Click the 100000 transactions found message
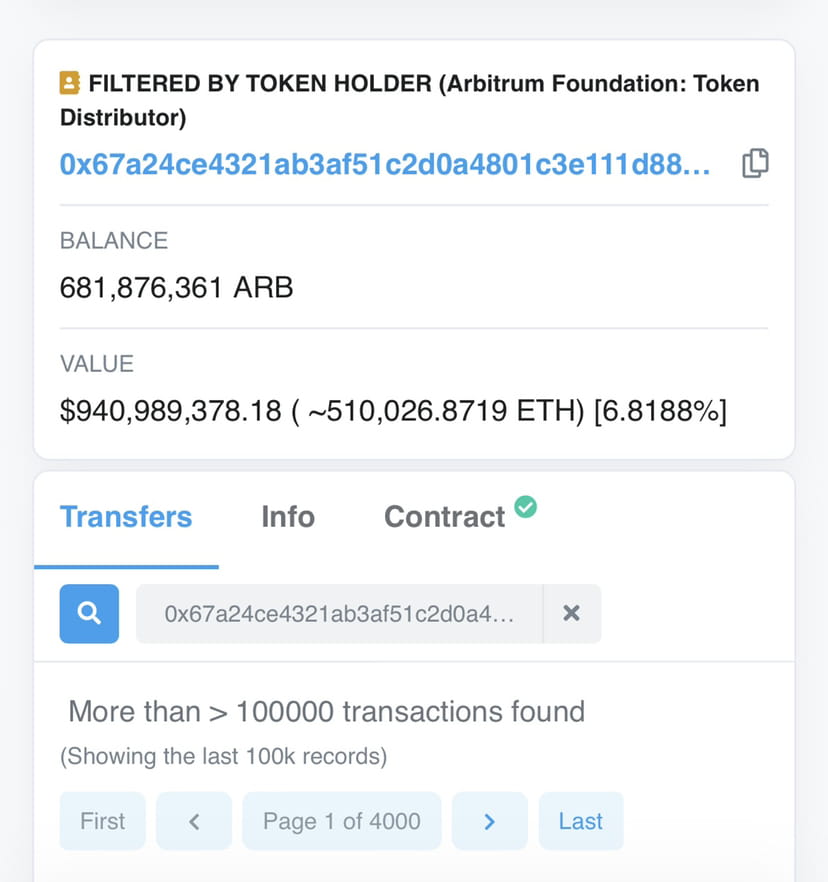This screenshot has width=828, height=882. tap(326, 711)
